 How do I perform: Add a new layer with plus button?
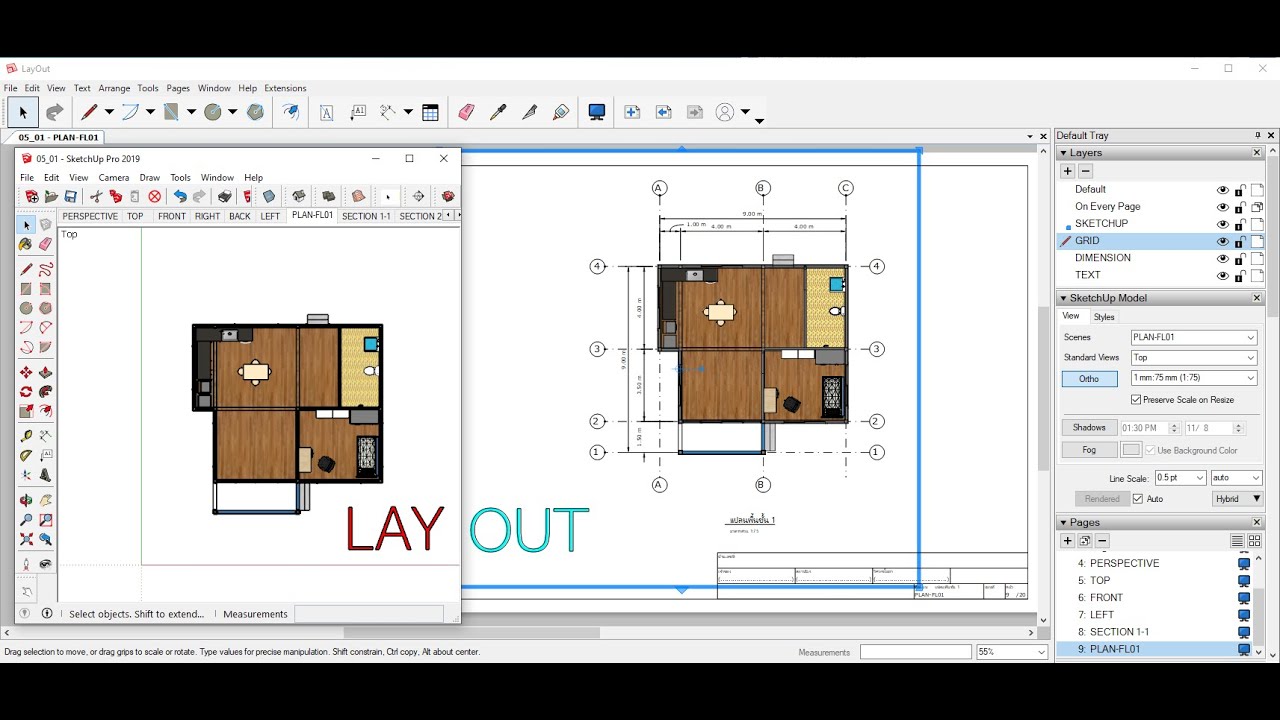coord(1068,172)
